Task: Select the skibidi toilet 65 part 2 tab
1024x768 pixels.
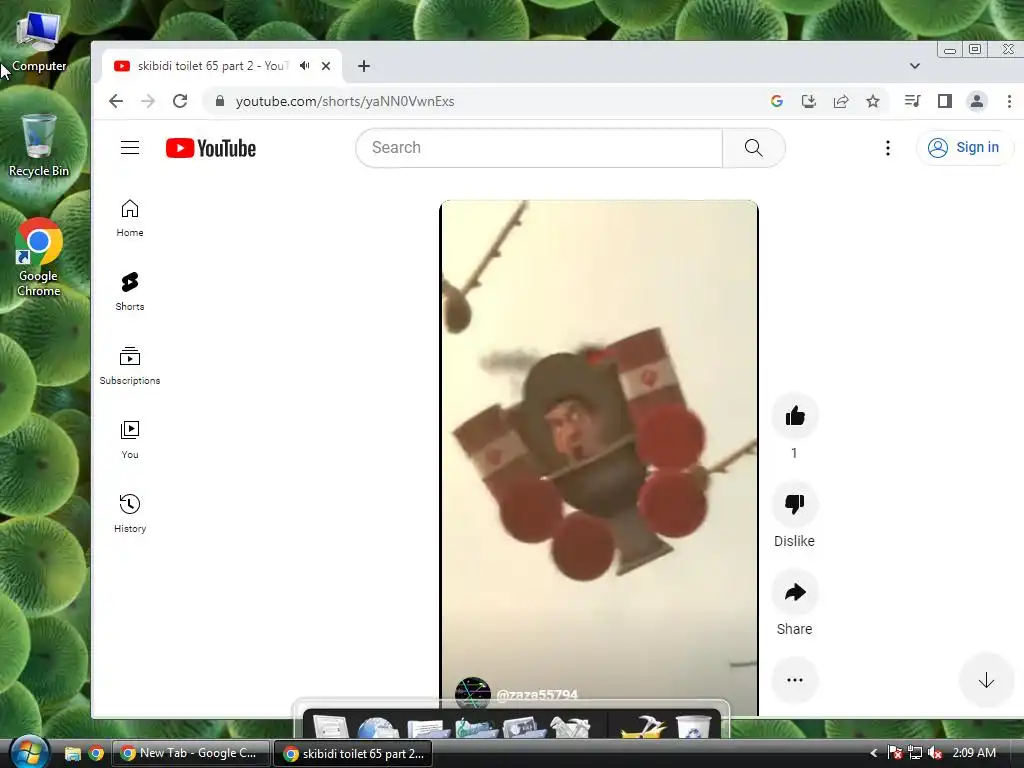Action: coord(222,66)
